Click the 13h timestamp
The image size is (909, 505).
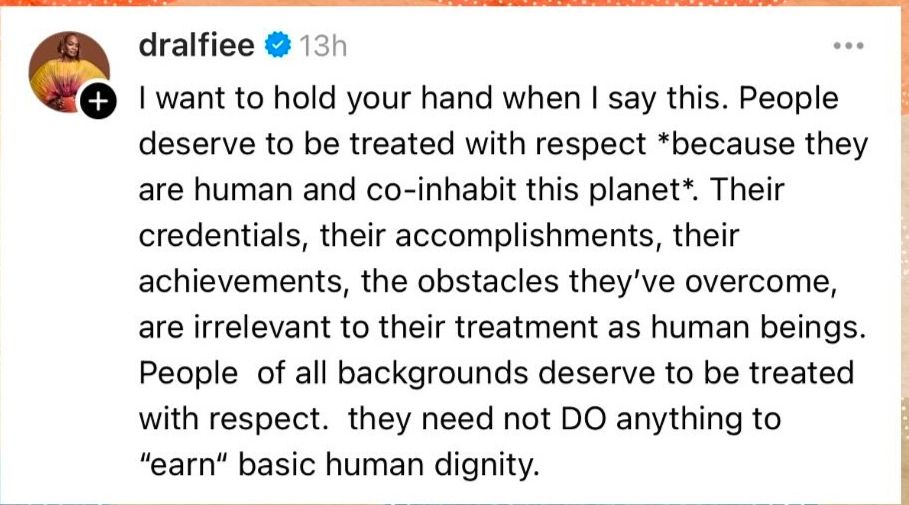(323, 46)
